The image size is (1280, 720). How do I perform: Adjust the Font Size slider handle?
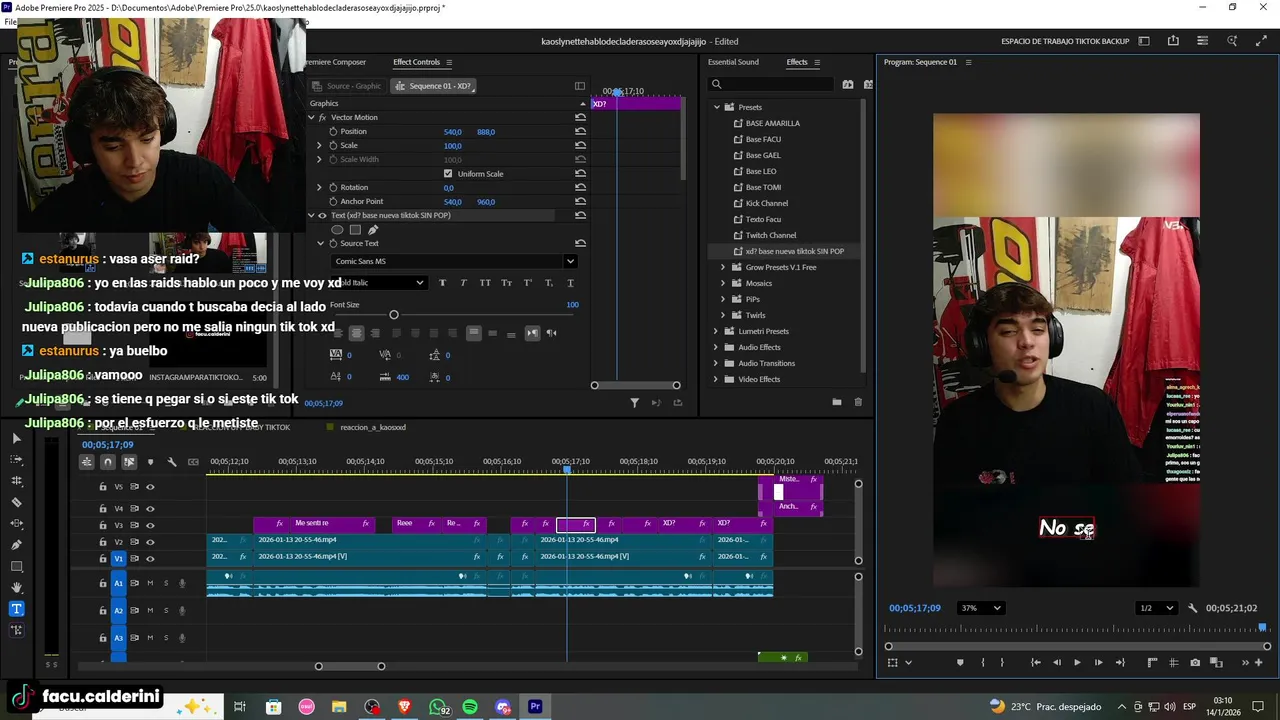click(393, 315)
